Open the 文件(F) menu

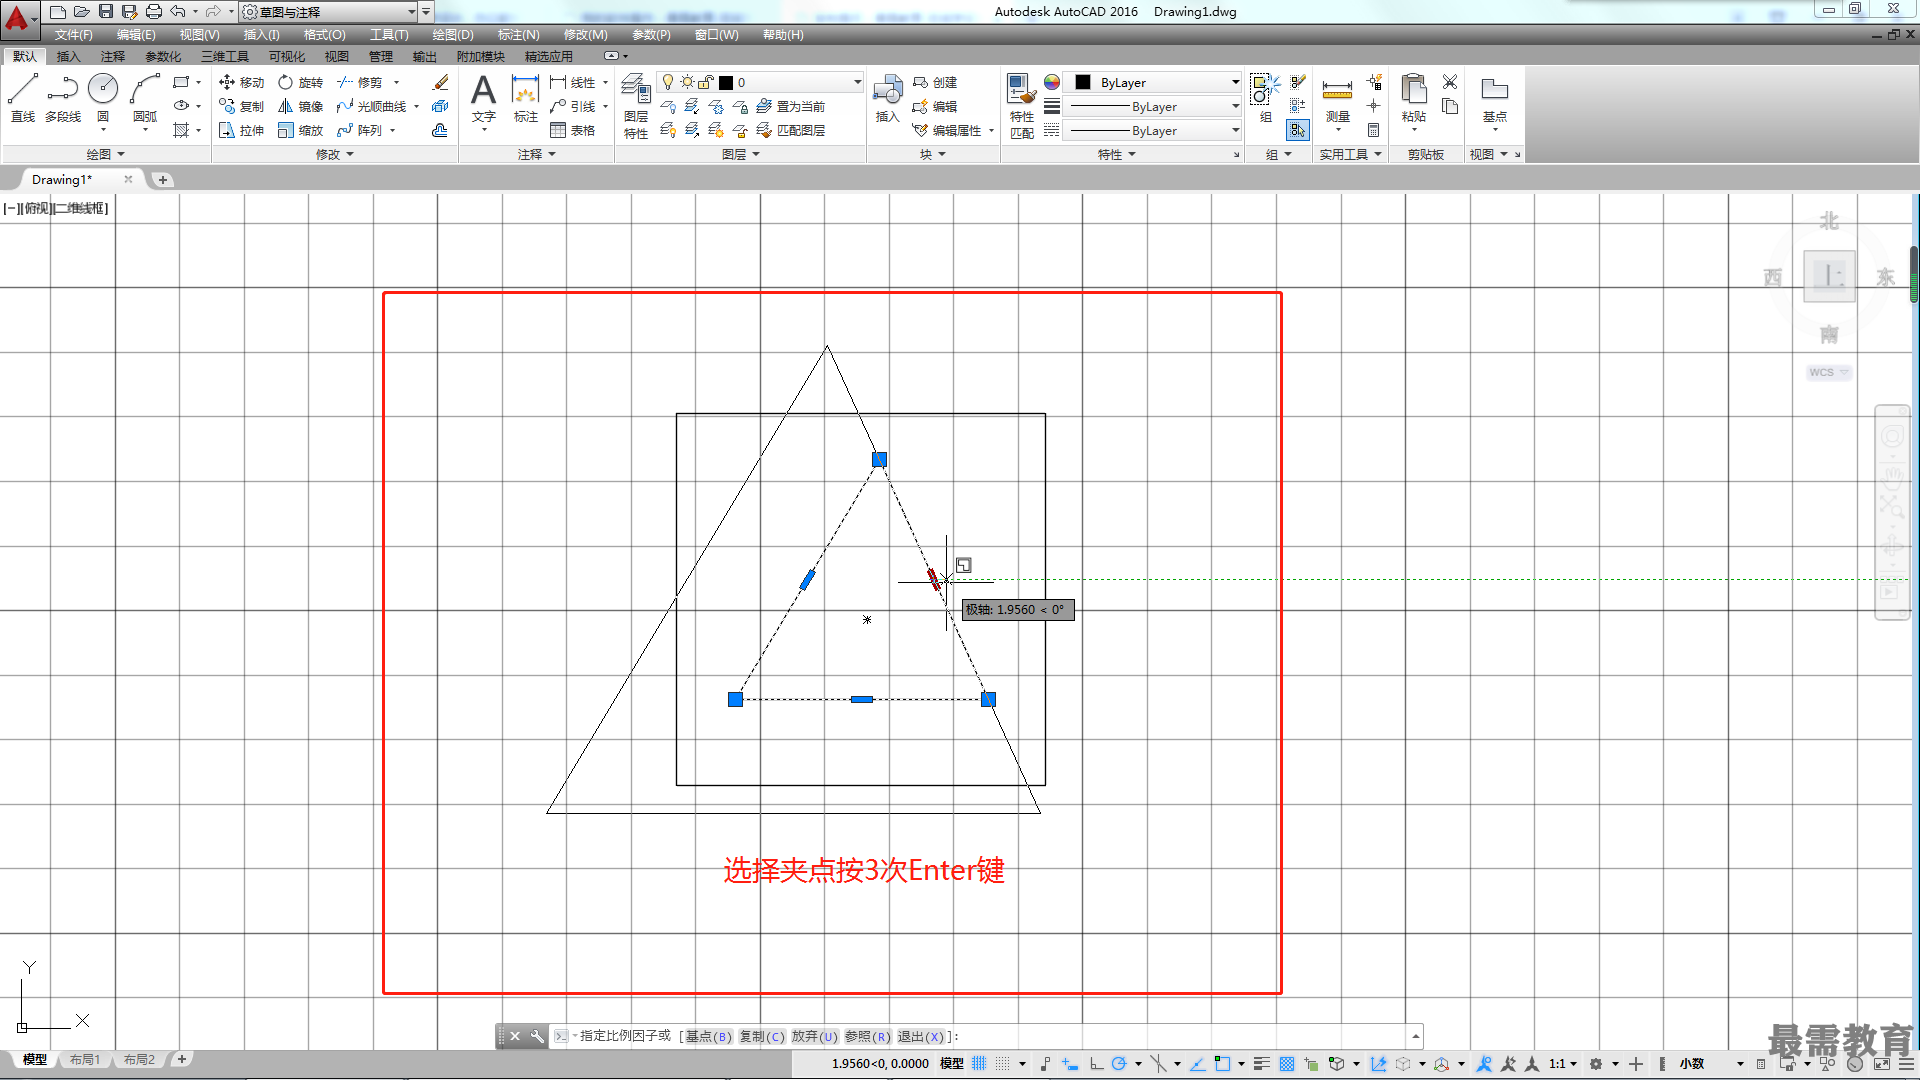(73, 34)
